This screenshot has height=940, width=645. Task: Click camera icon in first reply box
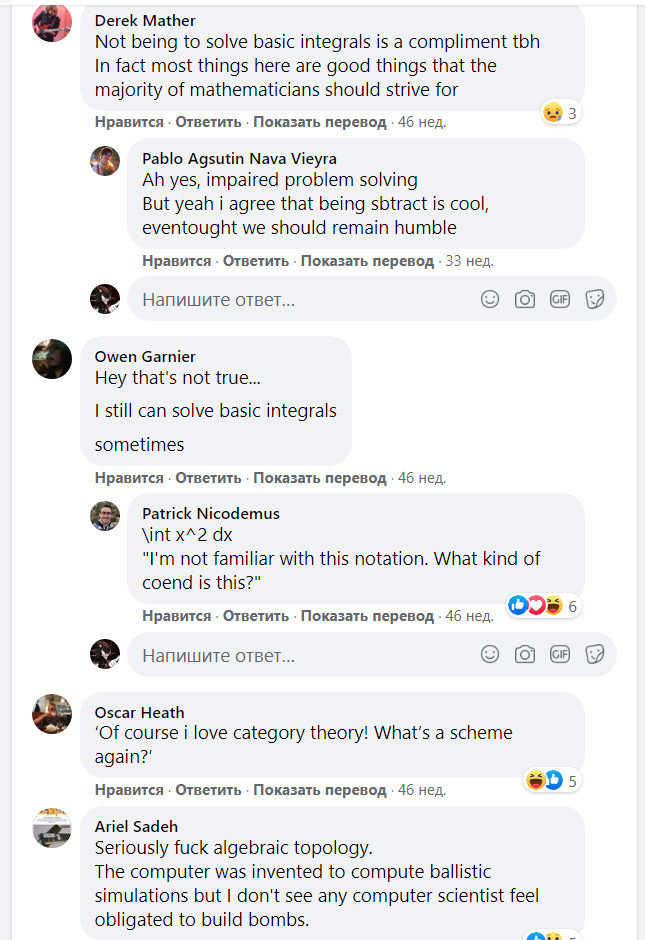525,299
